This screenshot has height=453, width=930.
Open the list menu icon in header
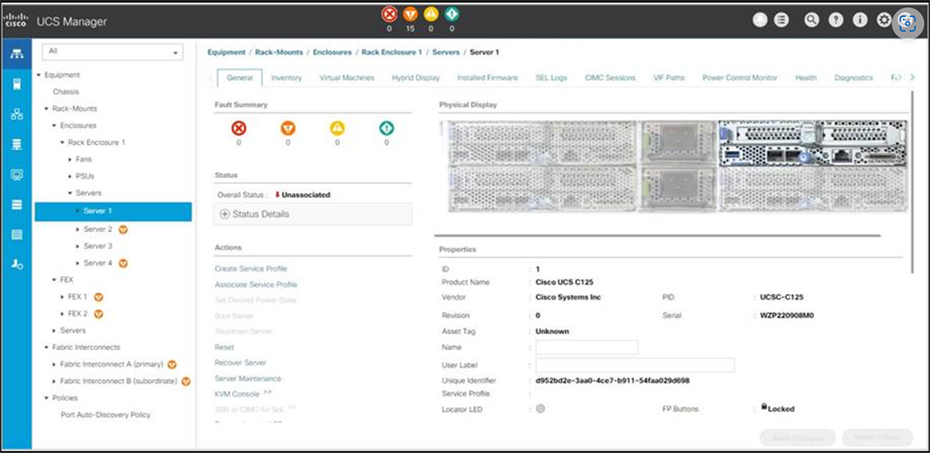(782, 20)
